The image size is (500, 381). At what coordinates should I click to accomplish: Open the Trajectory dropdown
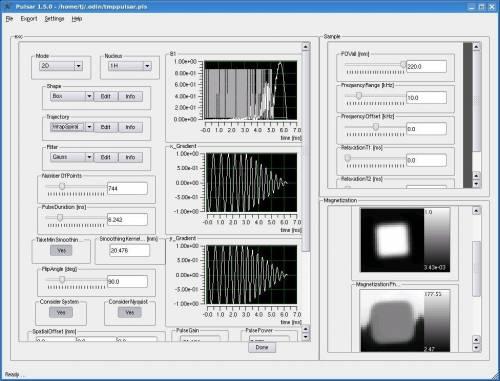coord(72,127)
